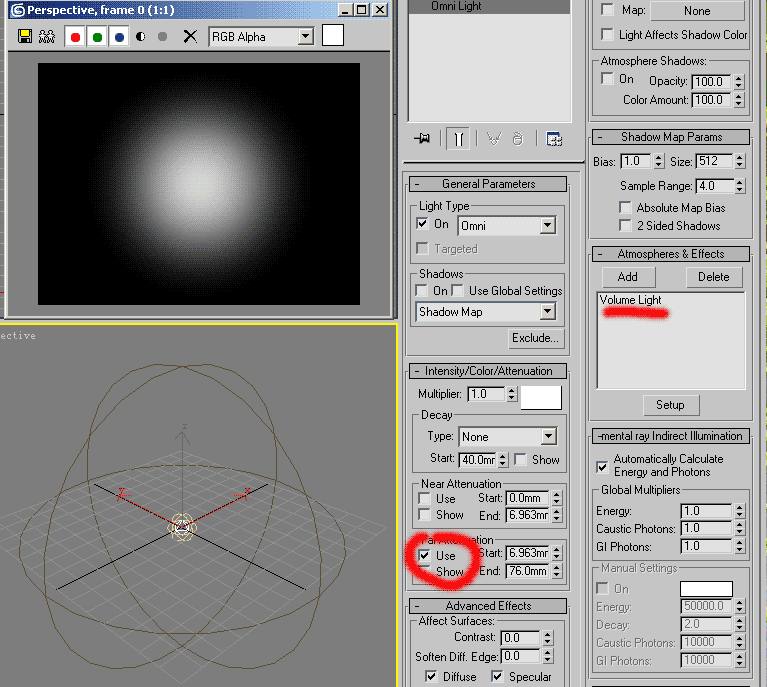The height and width of the screenshot is (687, 767).
Task: Pin the modifier stack
Action: pos(422,139)
